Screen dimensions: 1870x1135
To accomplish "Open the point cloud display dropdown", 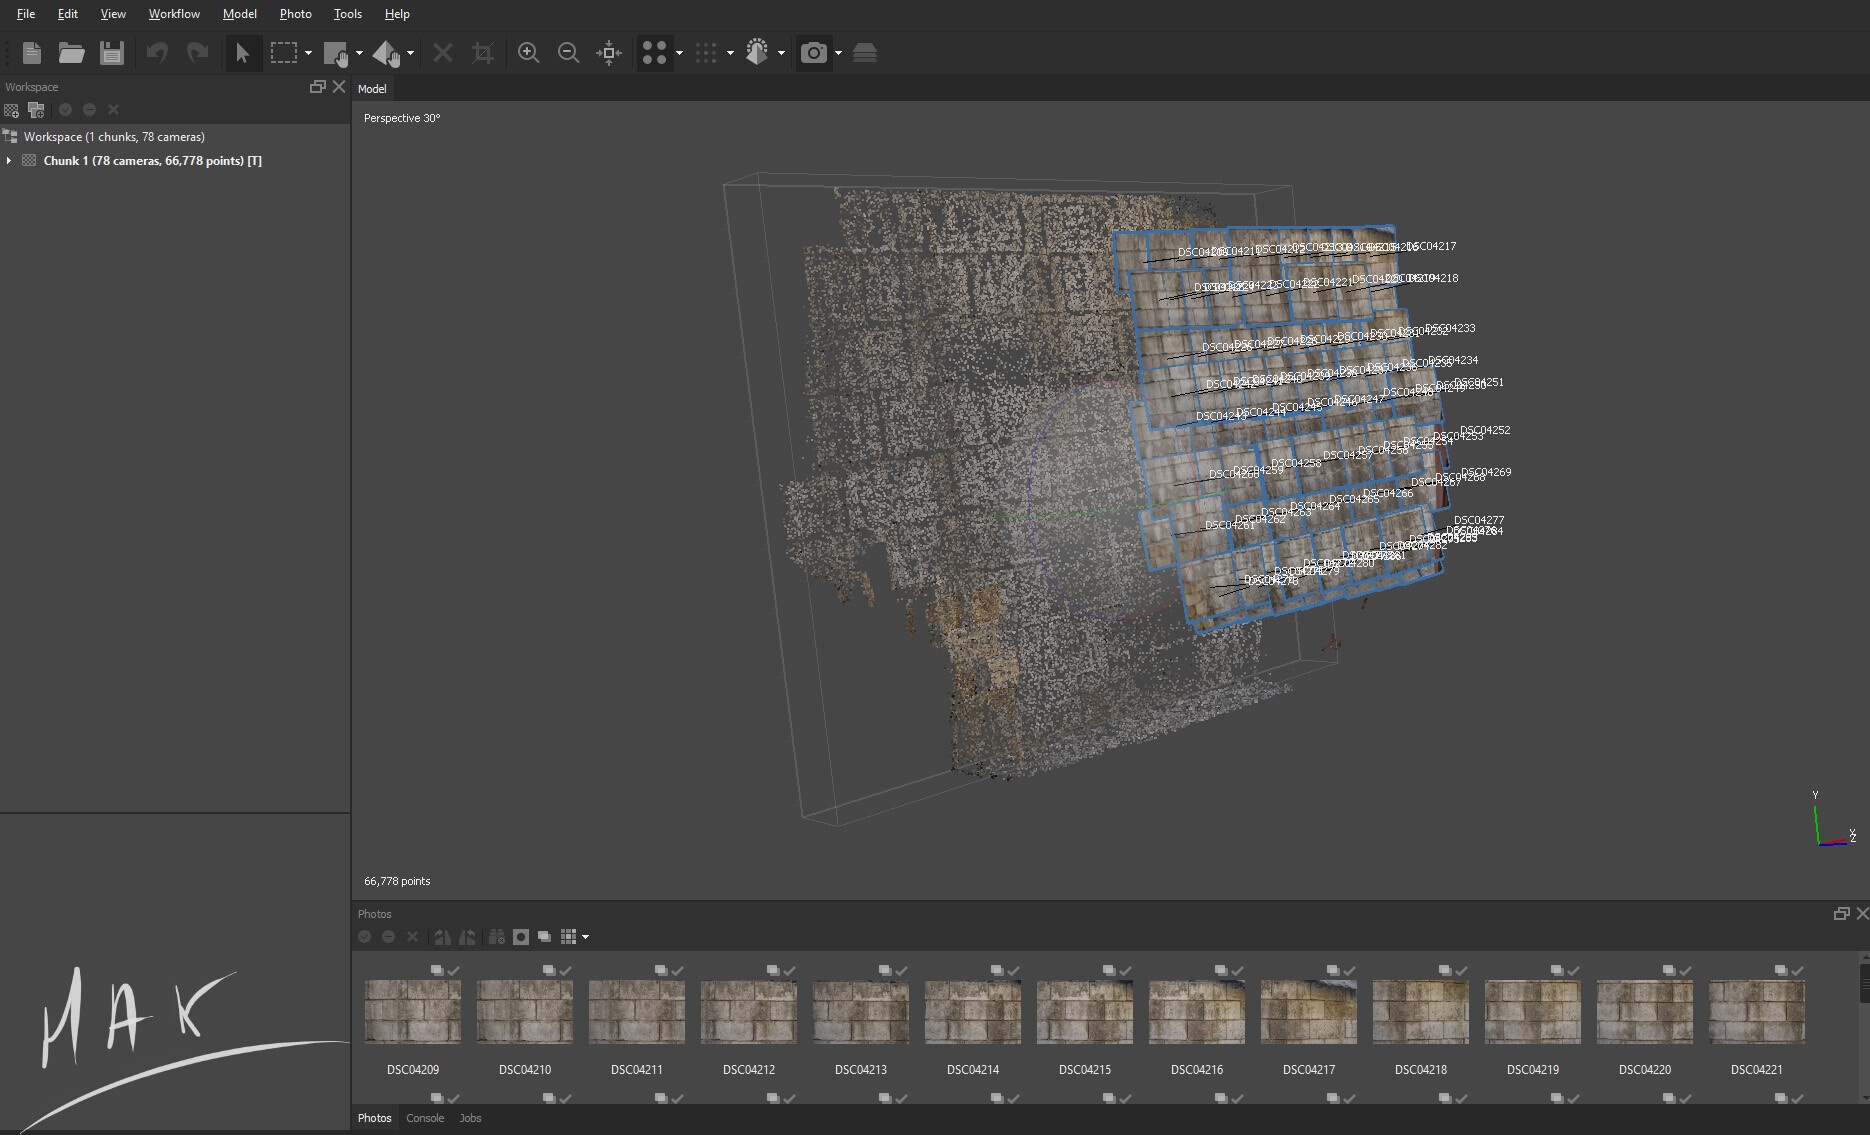I will pyautogui.click(x=679, y=53).
